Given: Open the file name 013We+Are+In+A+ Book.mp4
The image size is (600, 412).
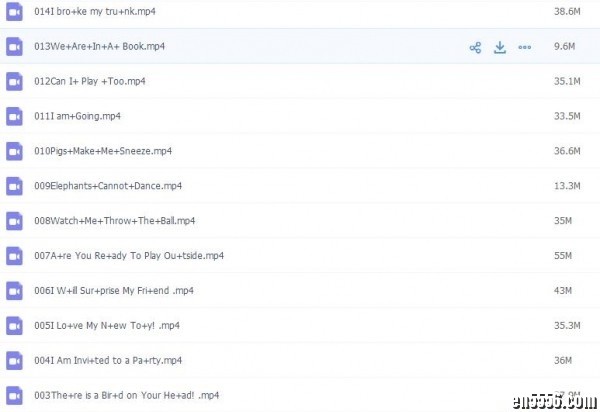Looking at the screenshot, I should click(99, 47).
